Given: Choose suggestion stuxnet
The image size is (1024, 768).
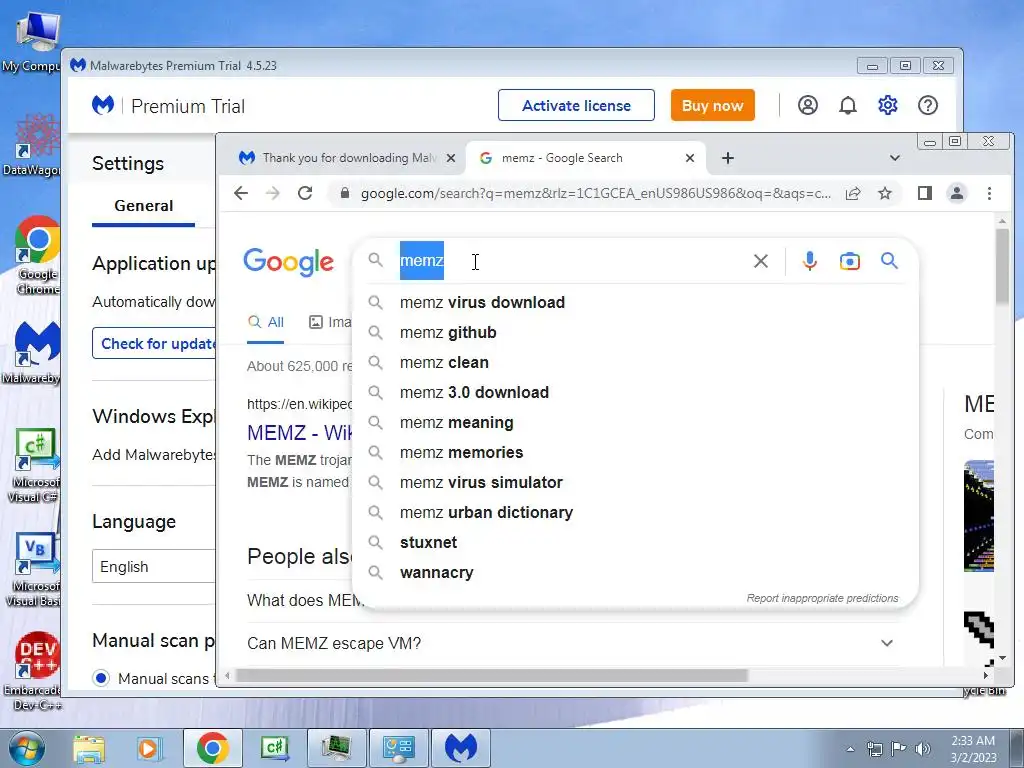Looking at the screenshot, I should pyautogui.click(x=635, y=543).
